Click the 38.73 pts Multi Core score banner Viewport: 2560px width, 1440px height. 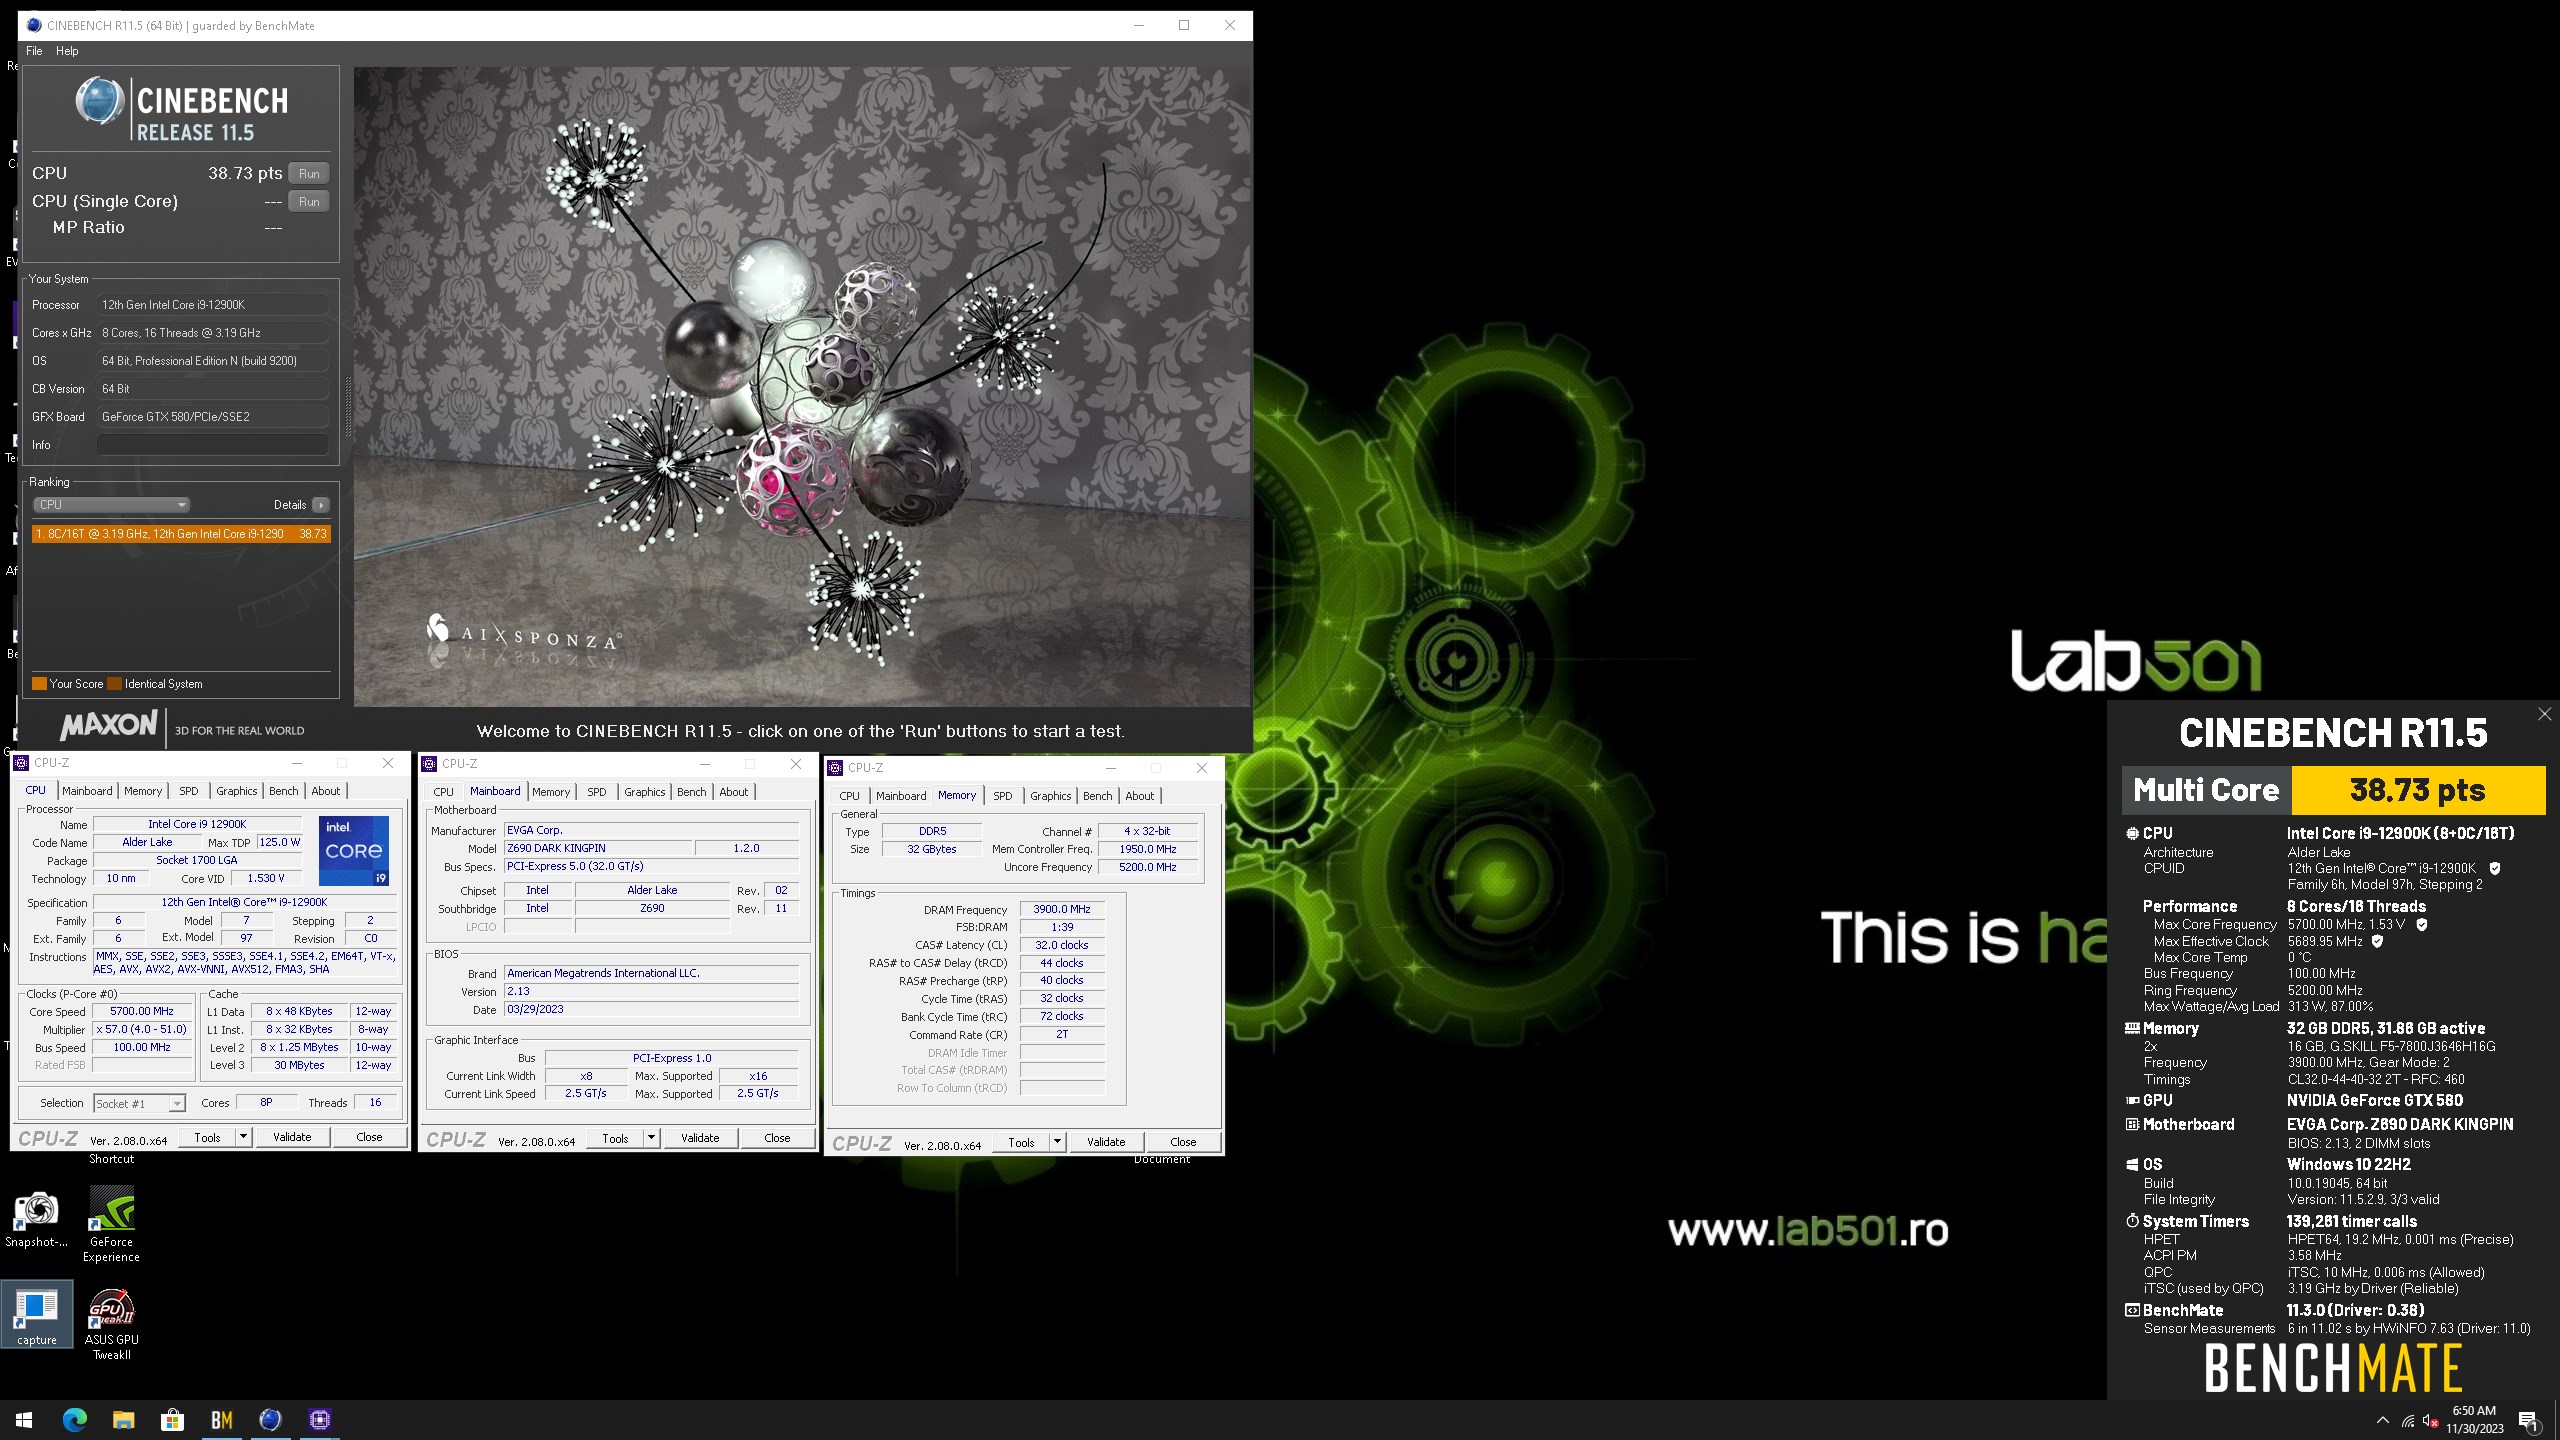click(2418, 790)
